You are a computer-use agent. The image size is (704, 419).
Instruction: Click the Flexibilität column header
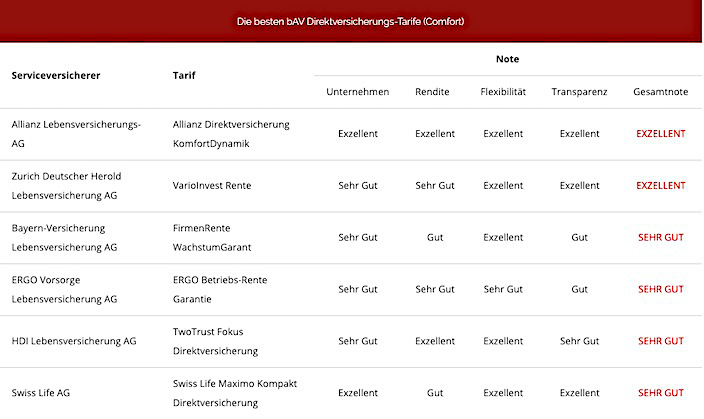pyautogui.click(x=503, y=92)
